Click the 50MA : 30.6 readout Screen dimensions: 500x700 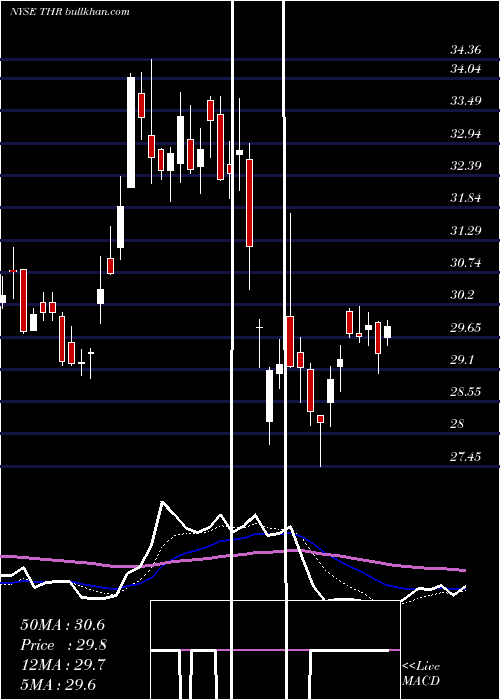[63, 625]
